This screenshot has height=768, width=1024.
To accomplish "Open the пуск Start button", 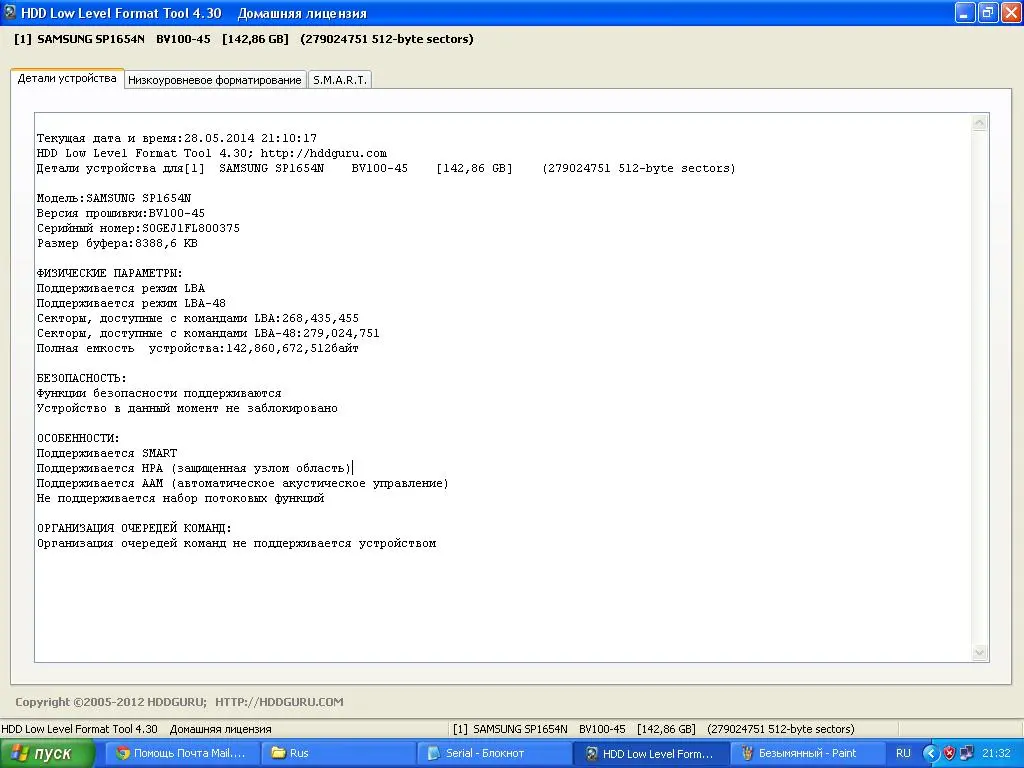I will tap(47, 753).
